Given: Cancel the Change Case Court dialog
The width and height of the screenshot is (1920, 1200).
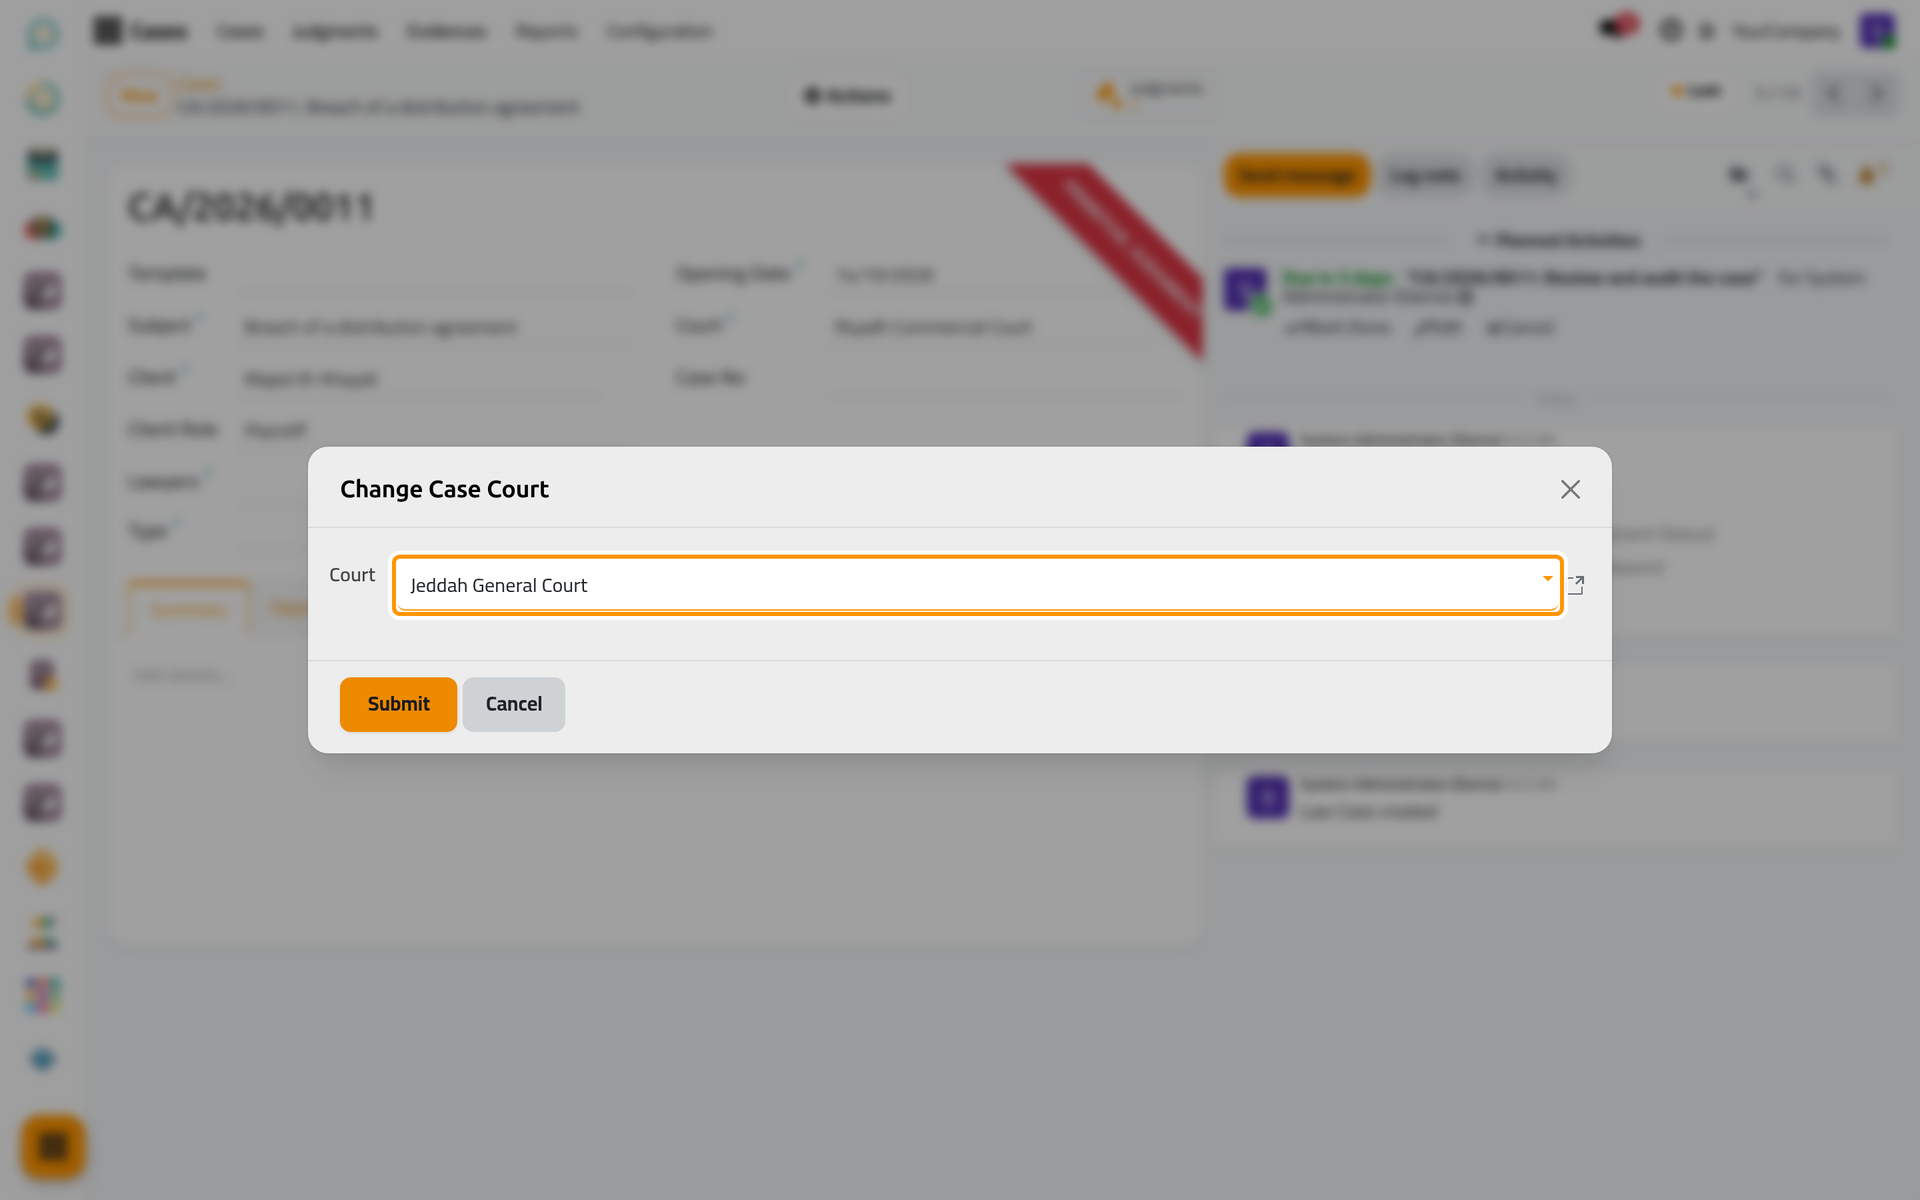Looking at the screenshot, I should pos(514,704).
